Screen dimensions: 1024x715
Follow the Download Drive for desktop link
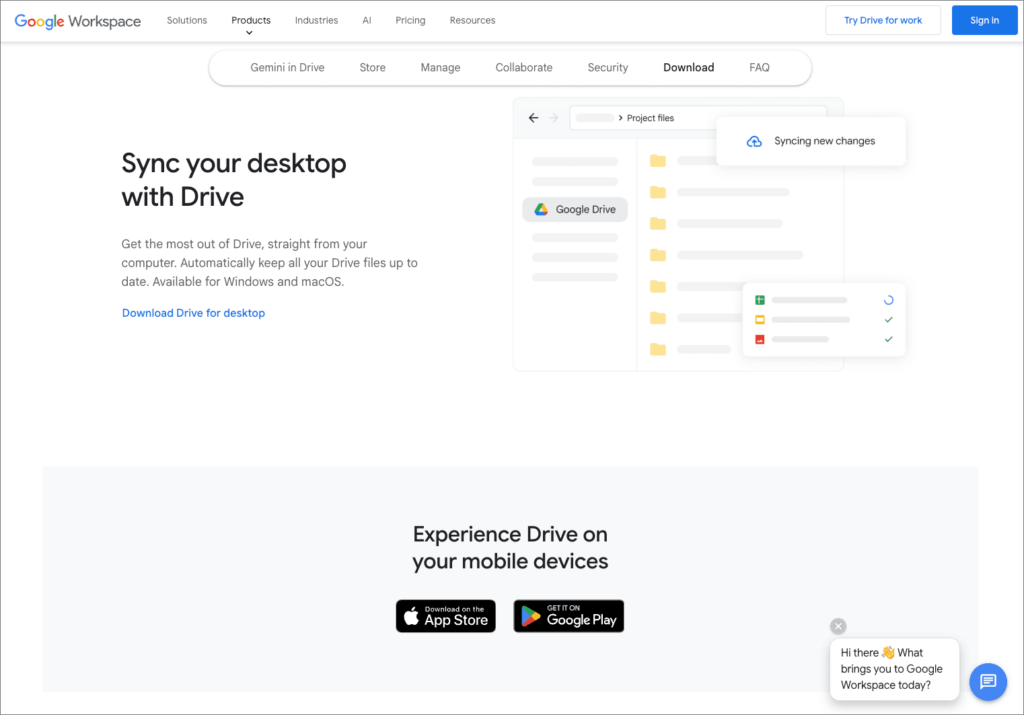[193, 313]
